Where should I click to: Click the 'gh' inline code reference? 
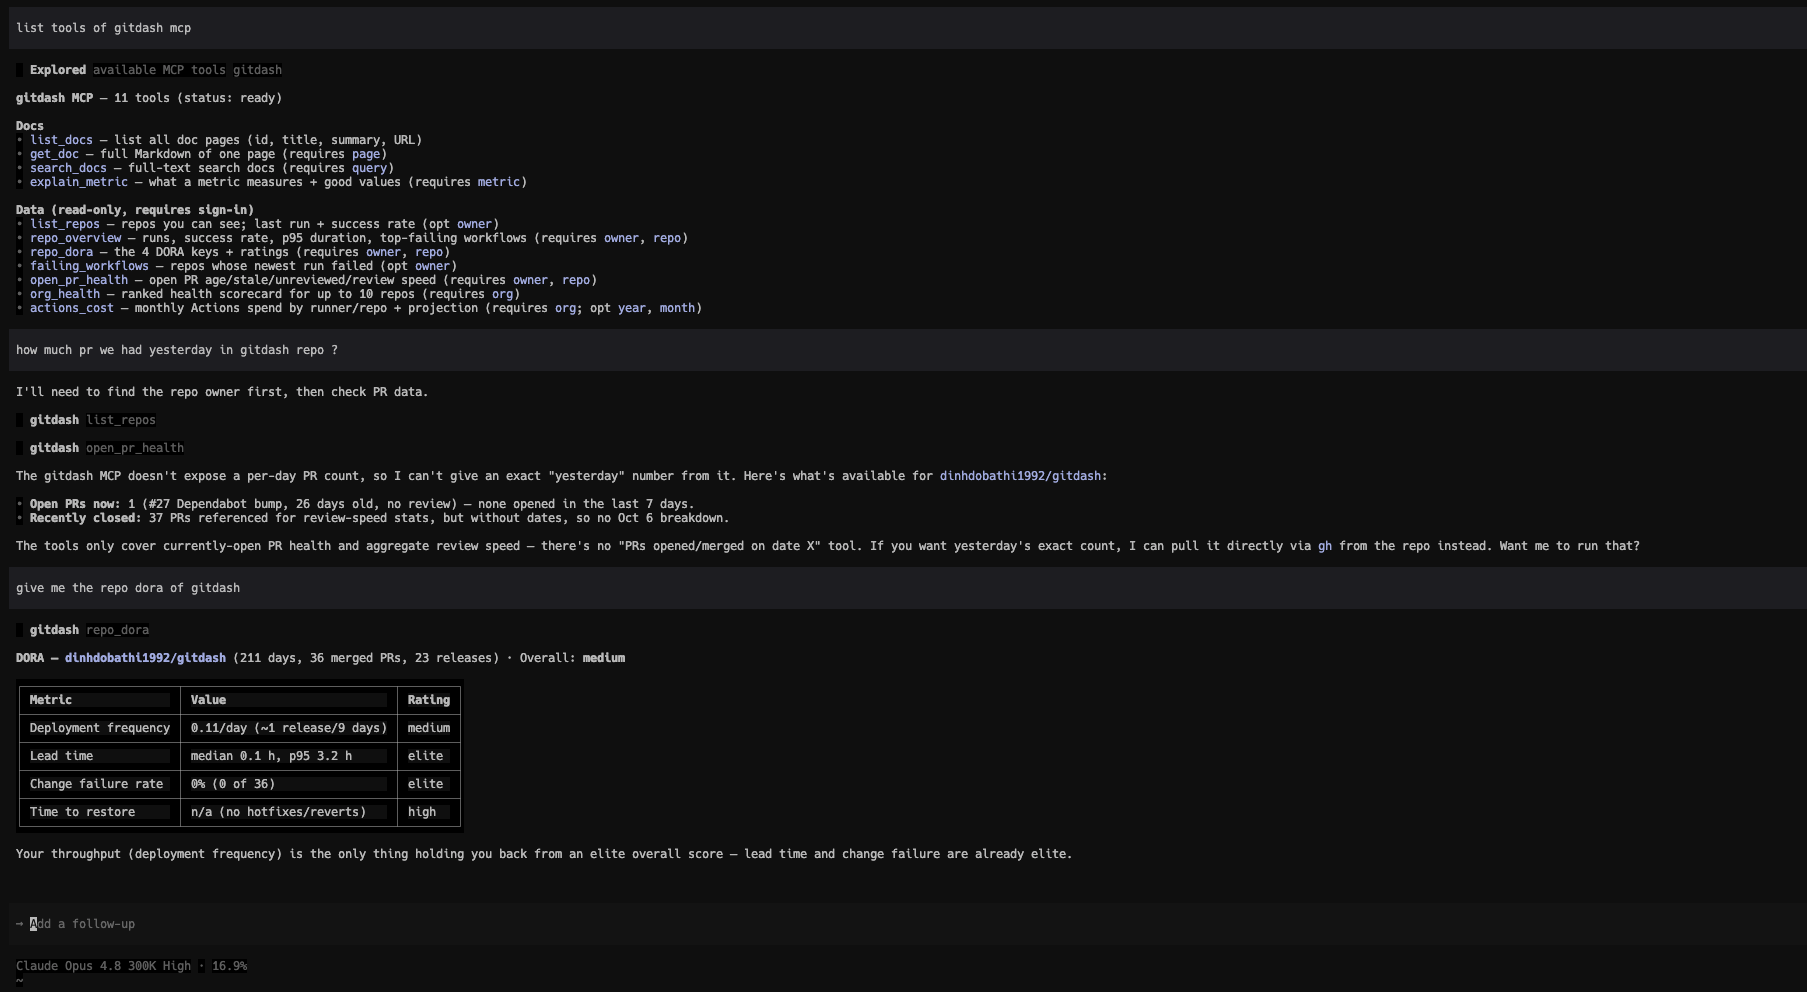point(1325,546)
